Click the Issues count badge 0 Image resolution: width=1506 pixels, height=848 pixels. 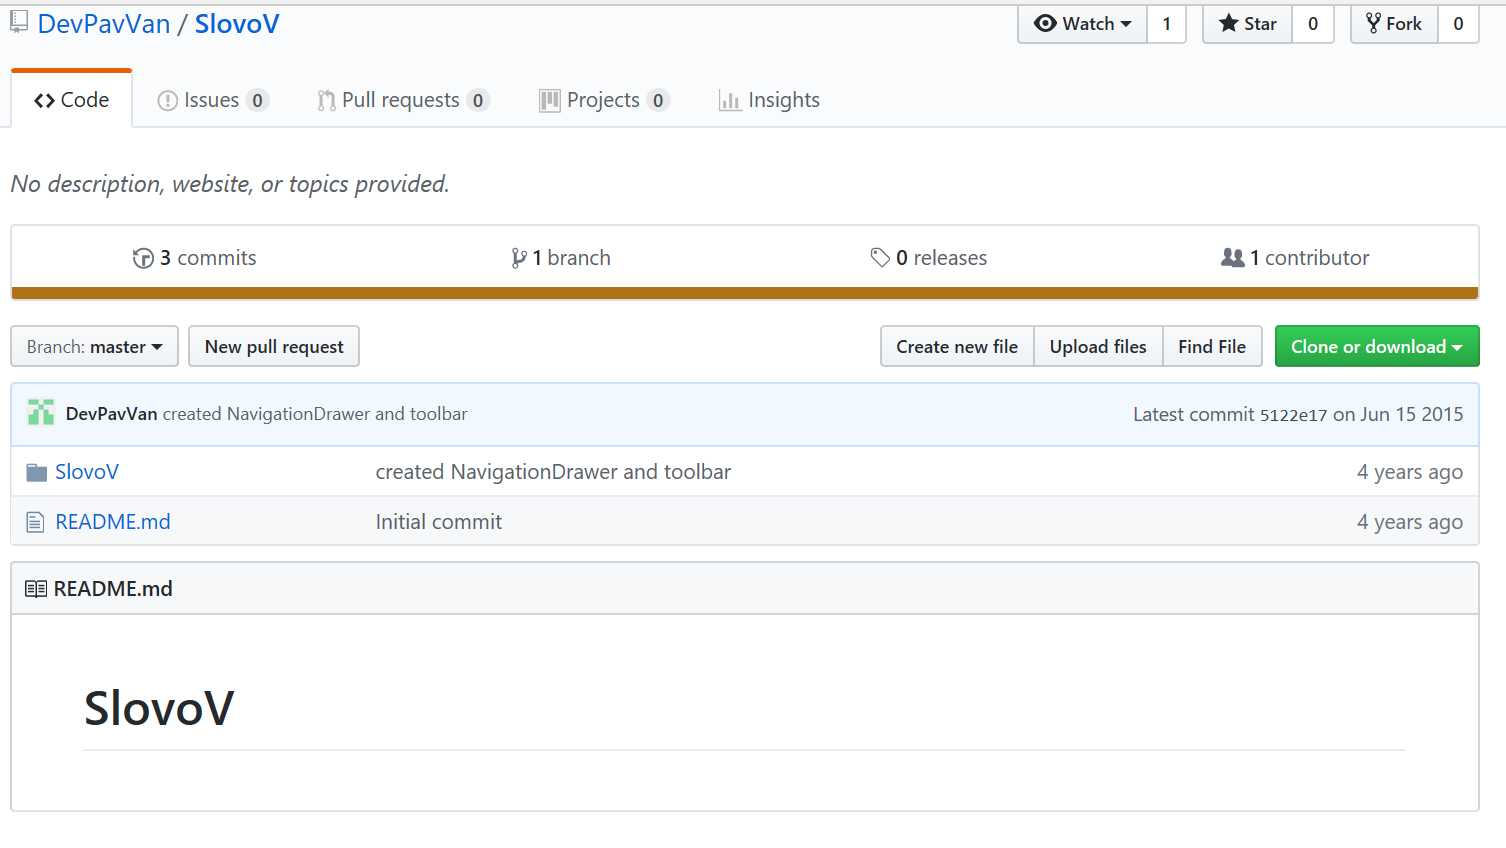tap(257, 100)
